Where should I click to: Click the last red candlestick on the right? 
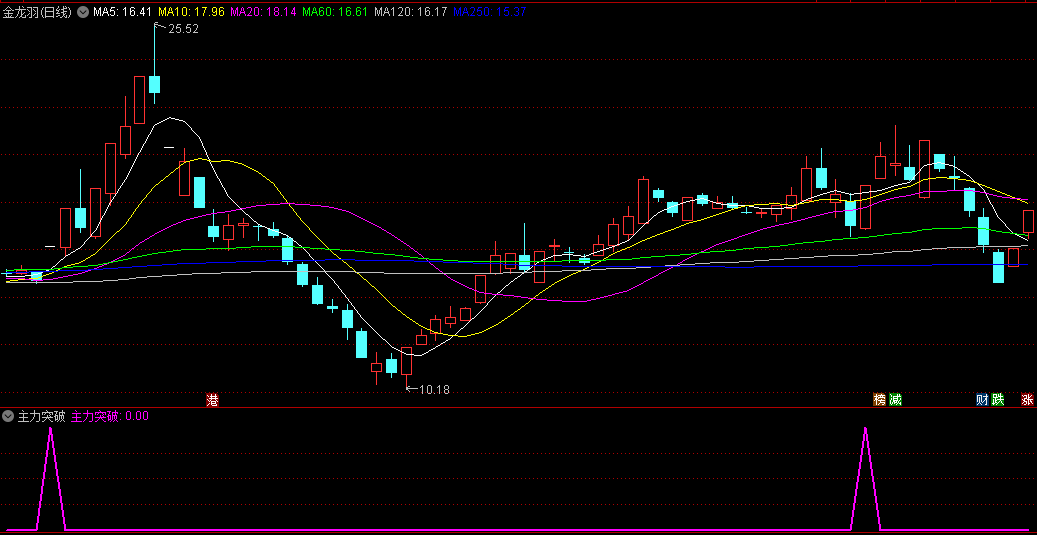tap(1028, 222)
